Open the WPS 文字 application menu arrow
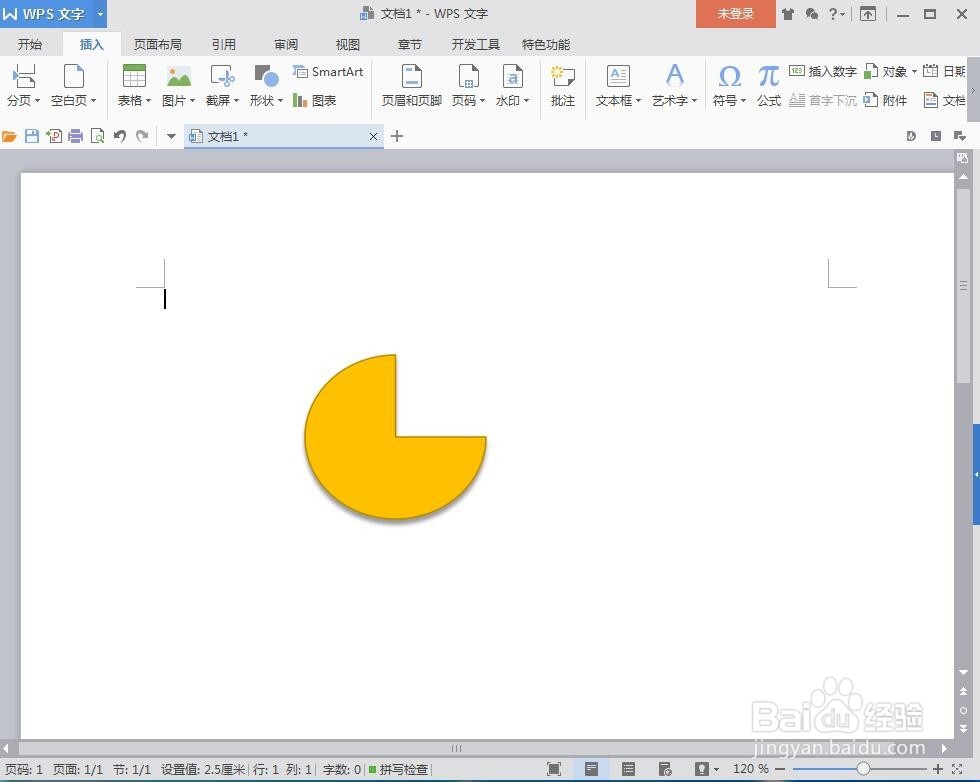The width and height of the screenshot is (980, 782). [100, 14]
